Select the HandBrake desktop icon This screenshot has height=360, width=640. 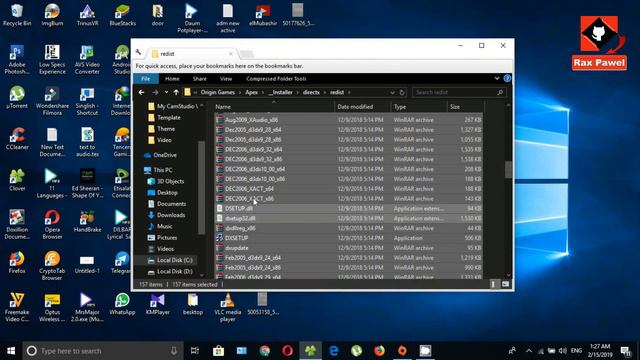tap(87, 221)
